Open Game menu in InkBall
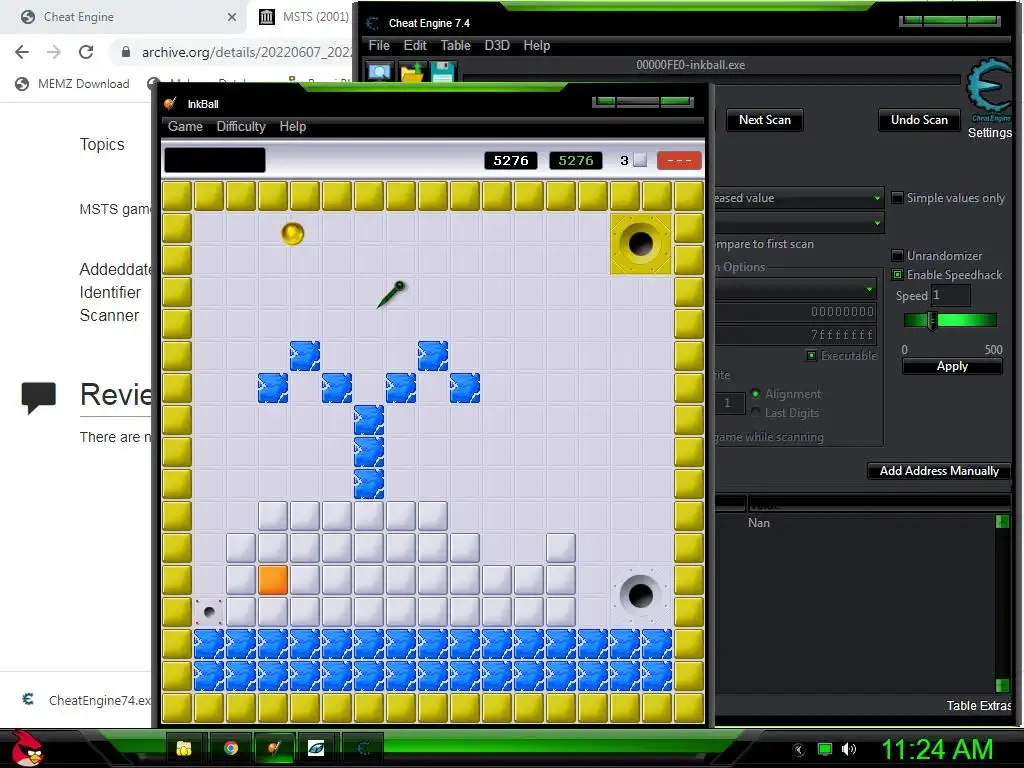The width and height of the screenshot is (1024, 768). pos(185,126)
